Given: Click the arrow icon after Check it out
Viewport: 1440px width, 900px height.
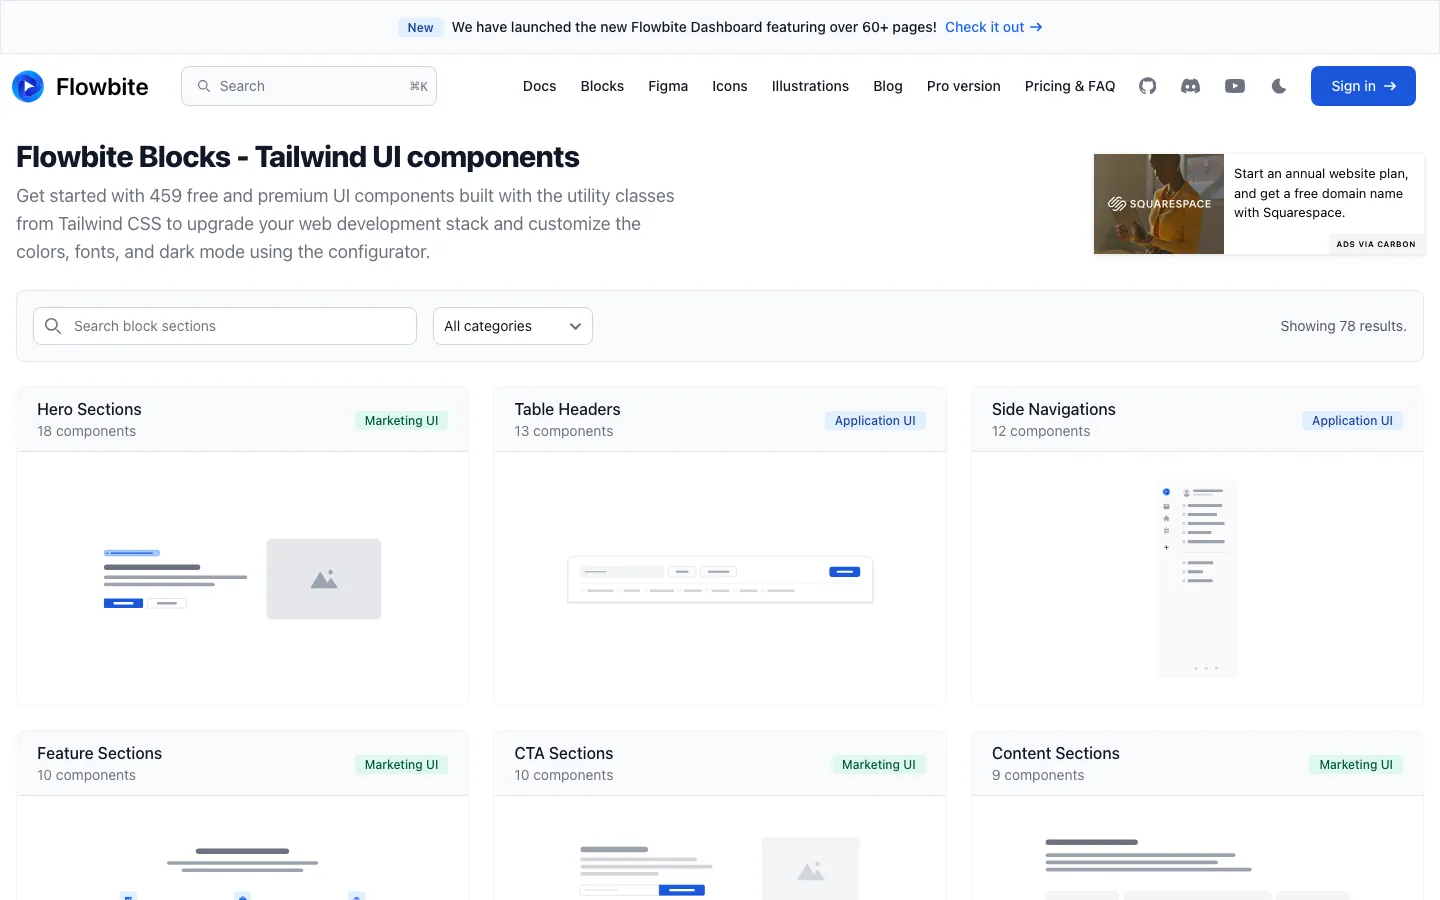Looking at the screenshot, I should 1036,27.
